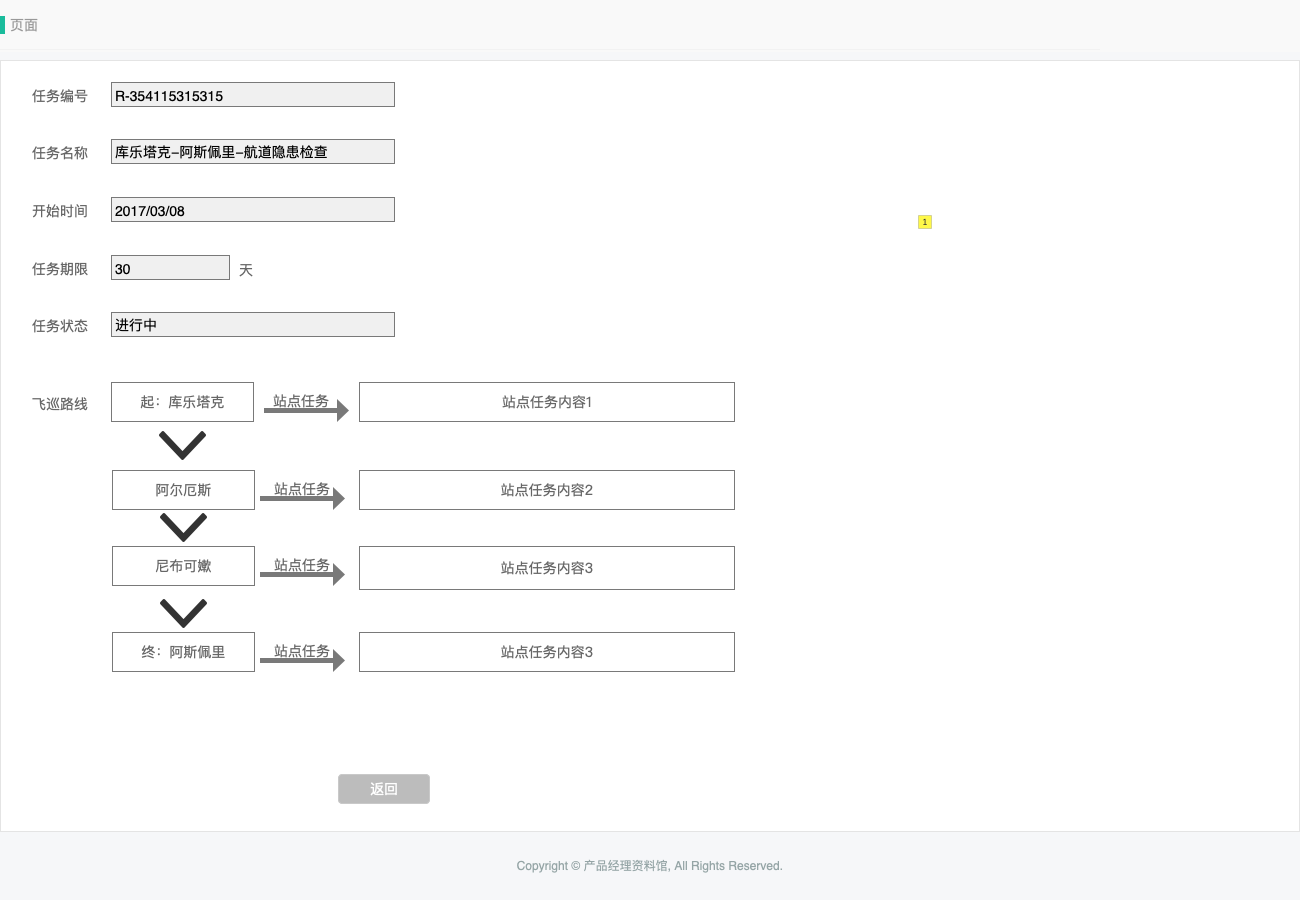Click the 任务编号 field showing R-354115315315
This screenshot has height=900, width=1300.
(253, 95)
